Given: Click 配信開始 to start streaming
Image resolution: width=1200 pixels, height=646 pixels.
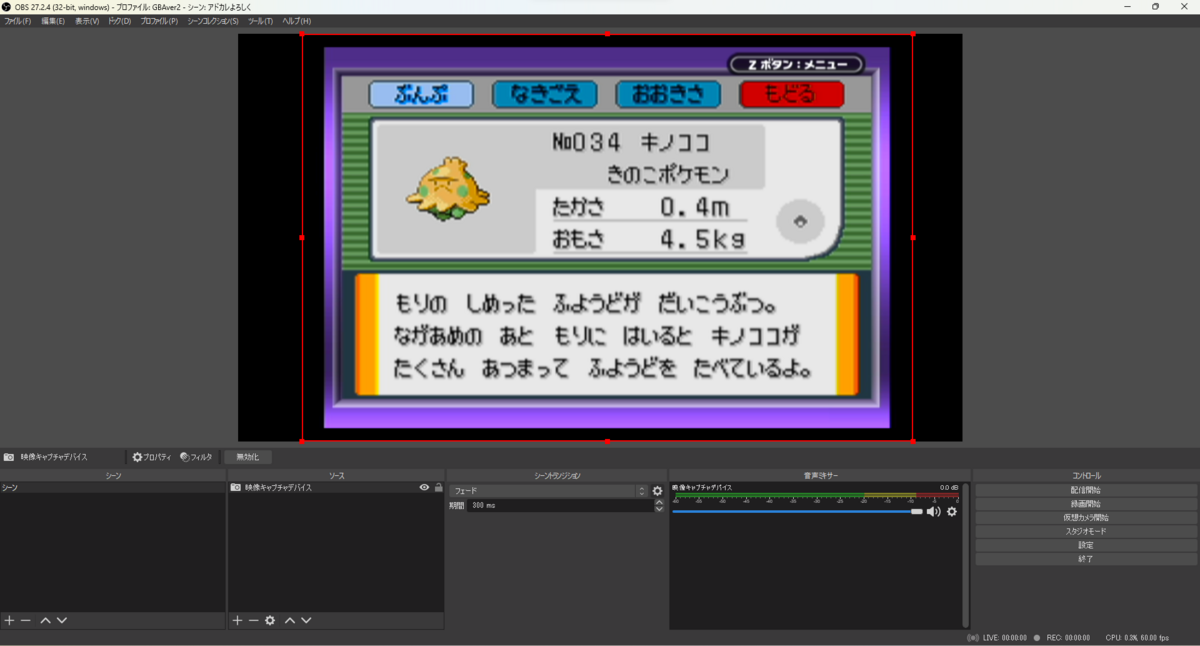Looking at the screenshot, I should [x=1085, y=490].
